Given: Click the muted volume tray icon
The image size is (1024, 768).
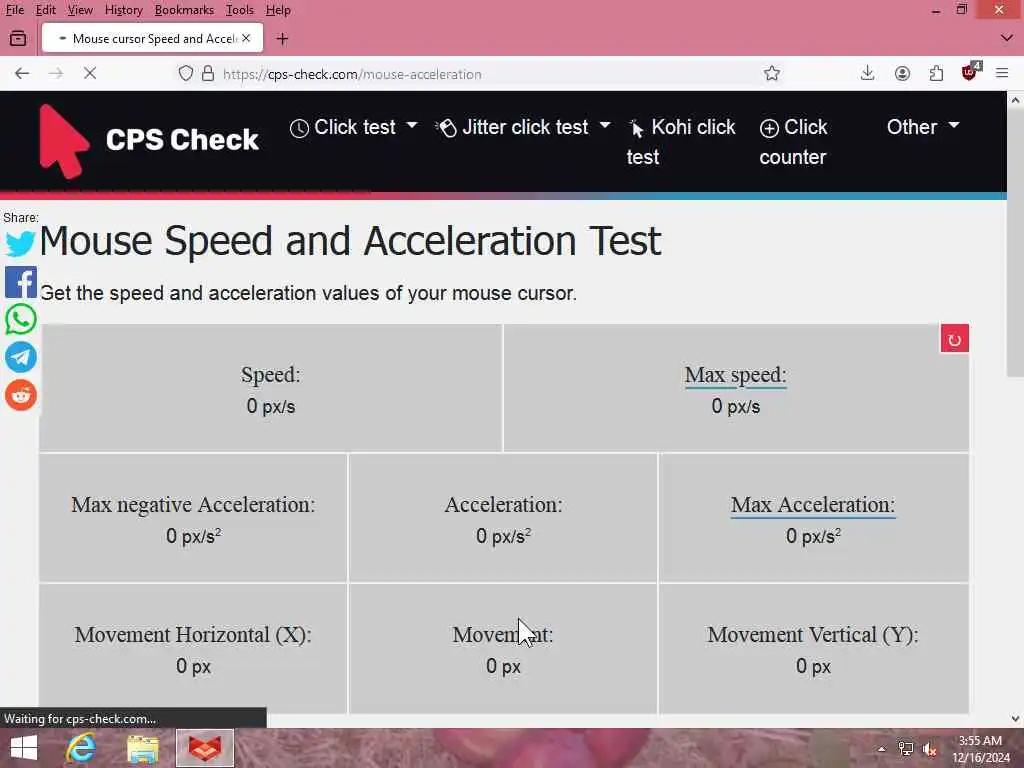Looking at the screenshot, I should [x=929, y=749].
